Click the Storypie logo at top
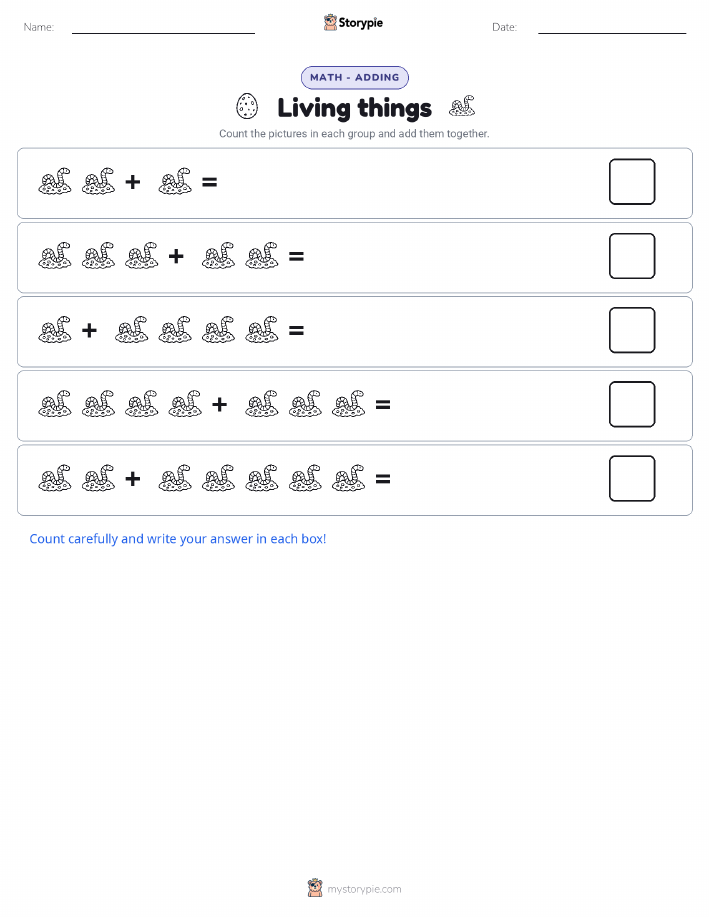The height and width of the screenshot is (917, 709). coord(353,23)
